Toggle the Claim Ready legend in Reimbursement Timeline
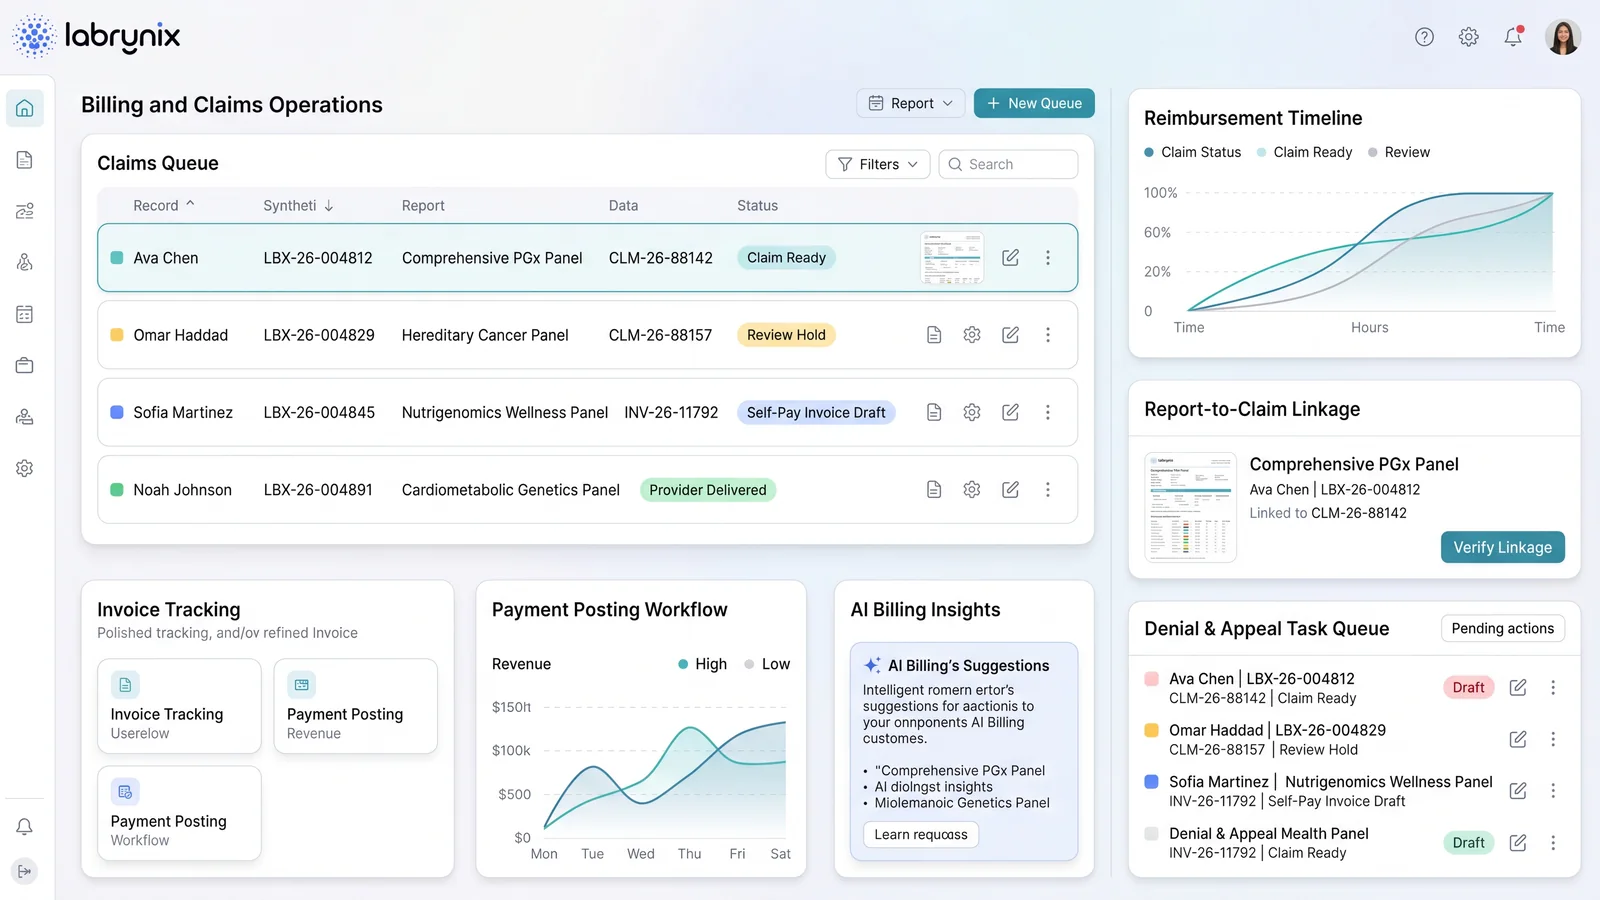This screenshot has width=1600, height=900. click(x=1304, y=152)
